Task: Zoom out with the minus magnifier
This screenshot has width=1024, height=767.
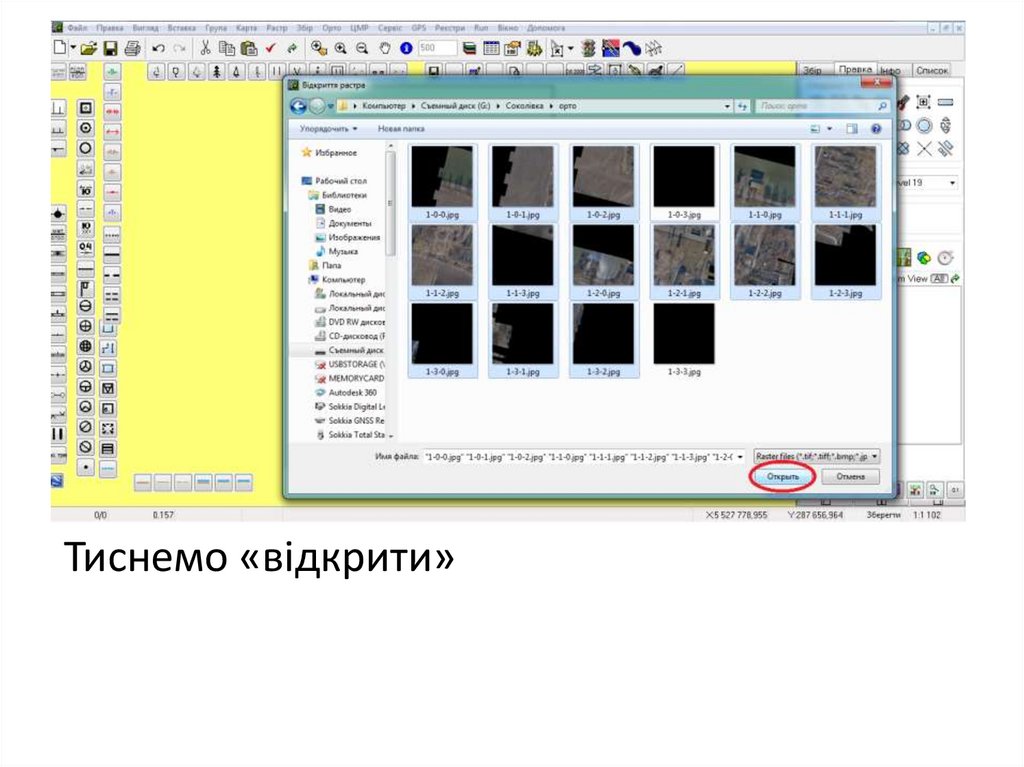Action: click(362, 48)
